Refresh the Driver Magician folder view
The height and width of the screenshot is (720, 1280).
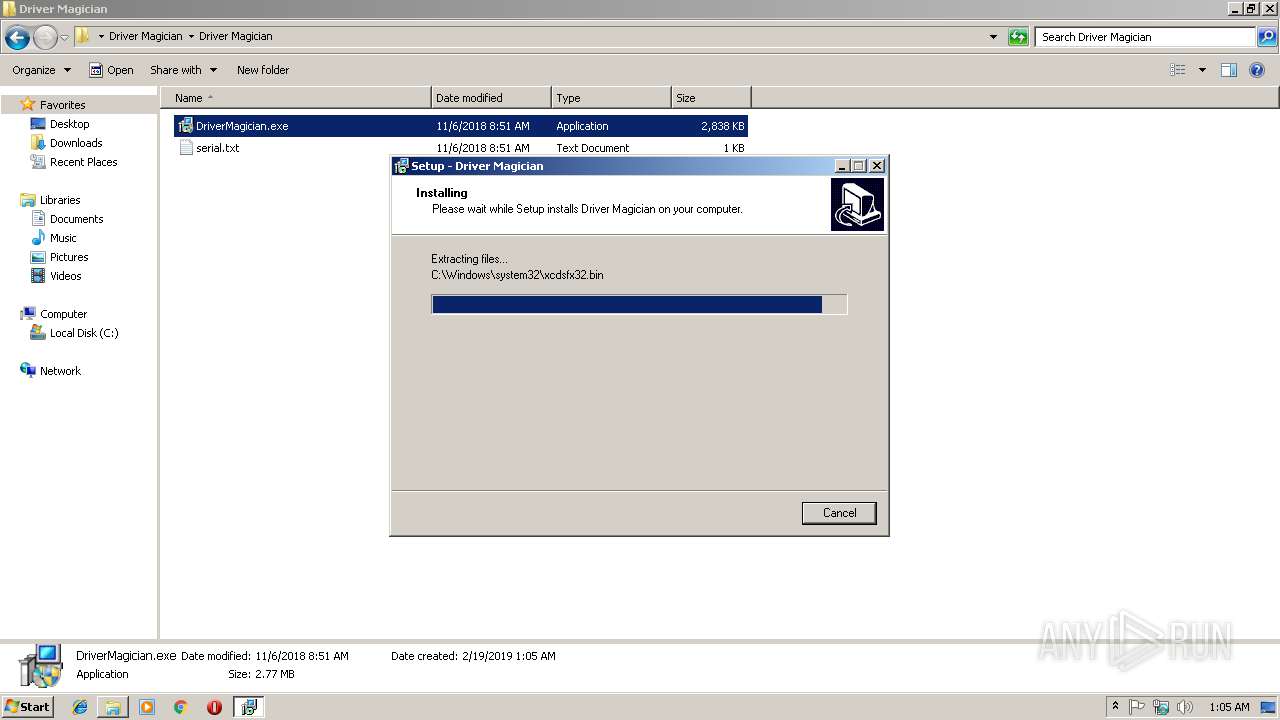(1018, 37)
